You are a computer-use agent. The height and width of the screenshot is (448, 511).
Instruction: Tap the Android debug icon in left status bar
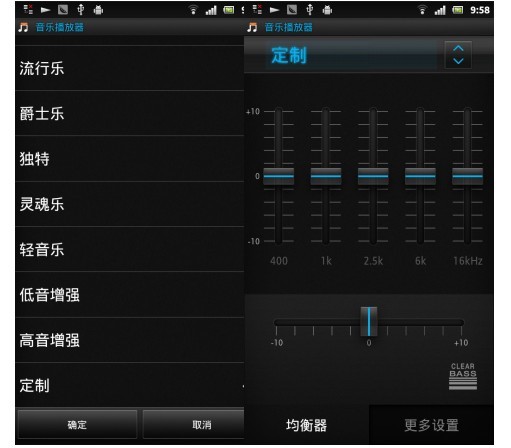click(x=98, y=10)
